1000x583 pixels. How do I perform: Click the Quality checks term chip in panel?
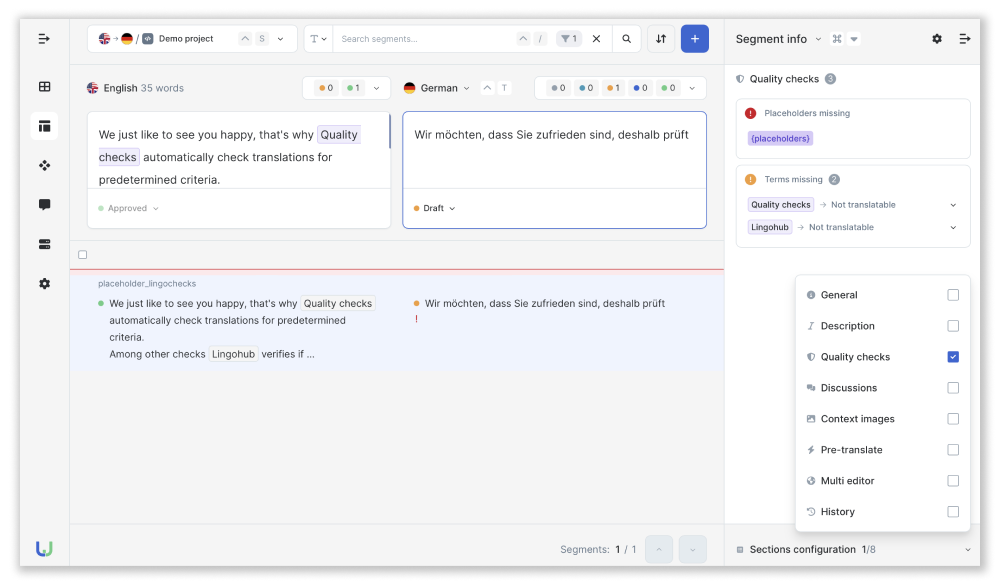pyautogui.click(x=781, y=205)
